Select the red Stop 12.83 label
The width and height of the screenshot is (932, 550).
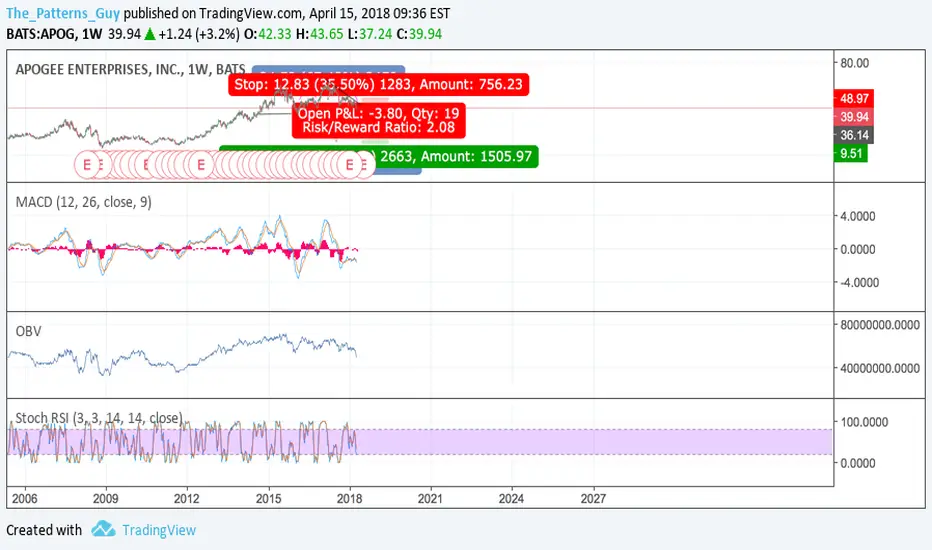(x=378, y=84)
